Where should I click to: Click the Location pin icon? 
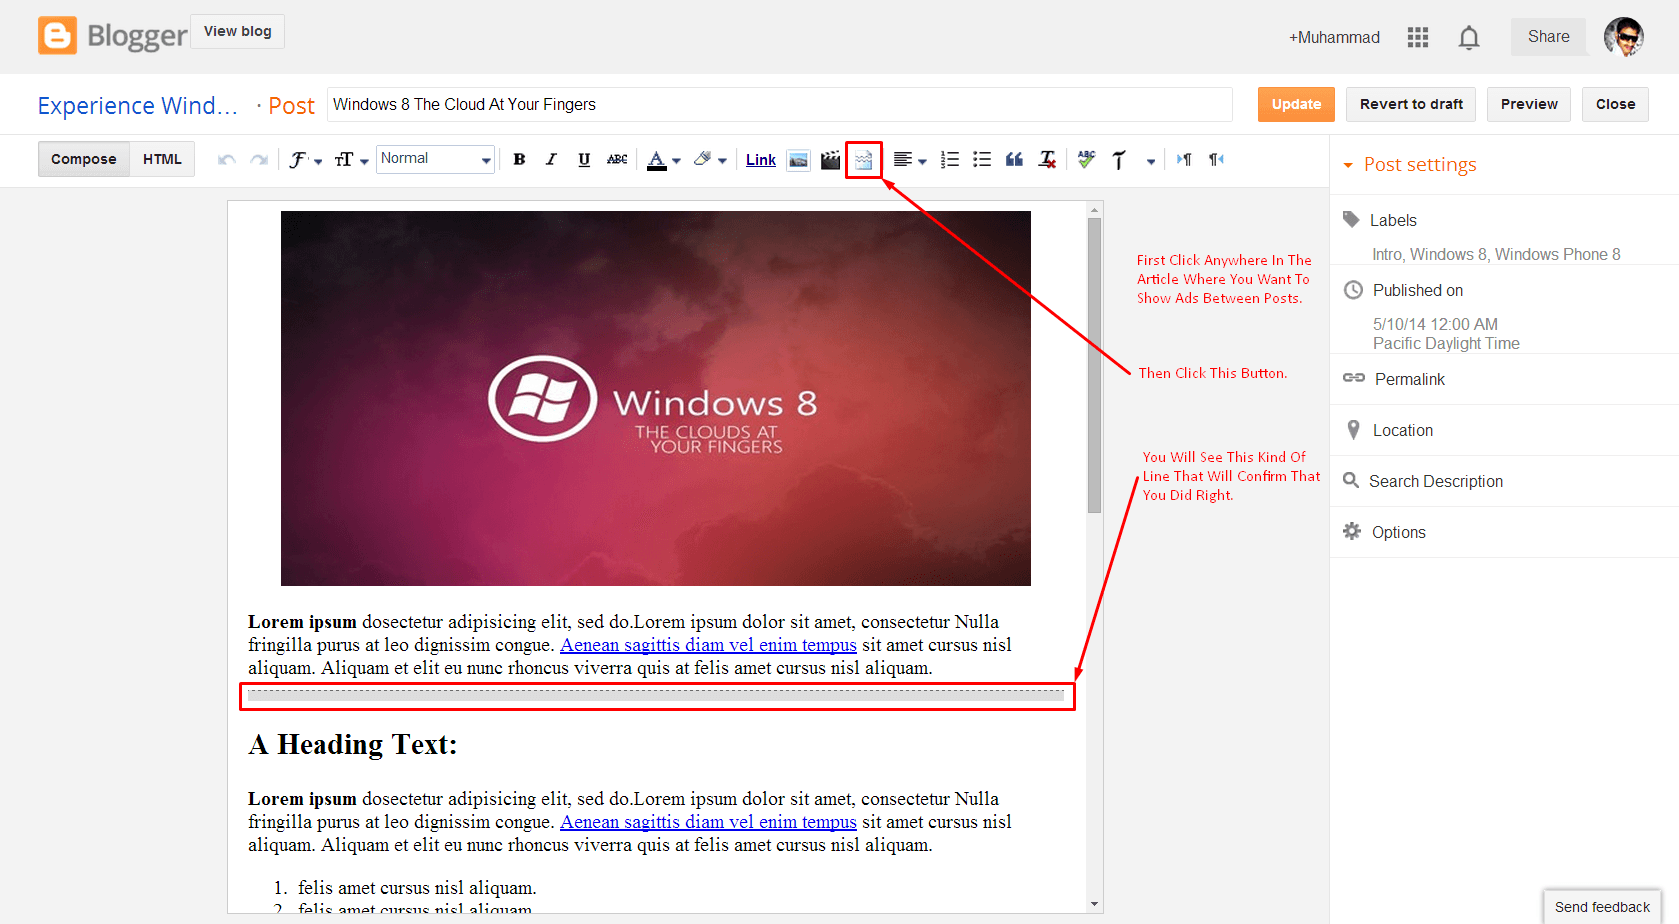tap(1353, 430)
